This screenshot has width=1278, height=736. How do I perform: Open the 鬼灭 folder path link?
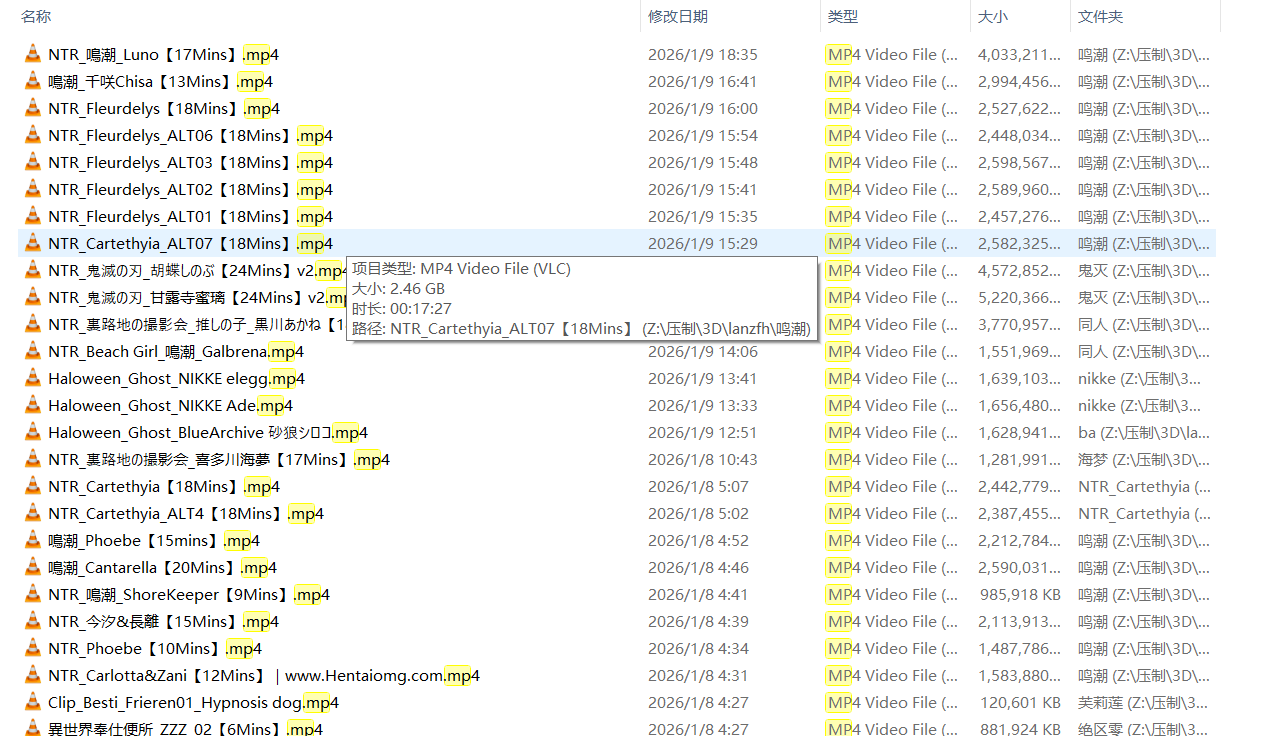[x=1090, y=270]
